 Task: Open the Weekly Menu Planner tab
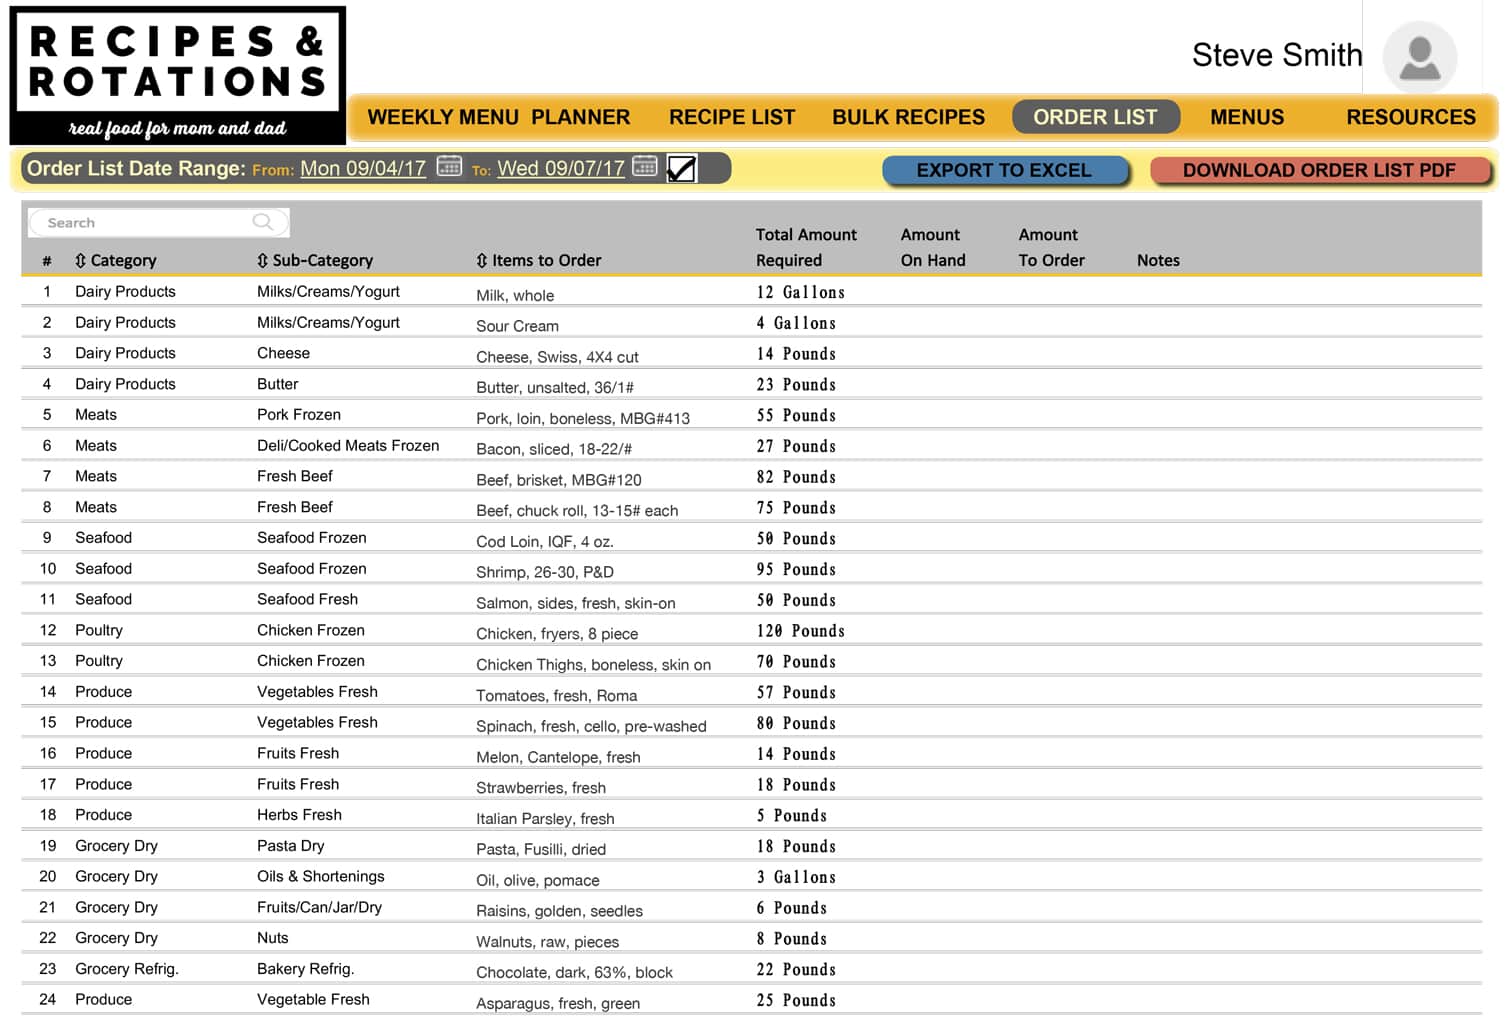pos(499,117)
